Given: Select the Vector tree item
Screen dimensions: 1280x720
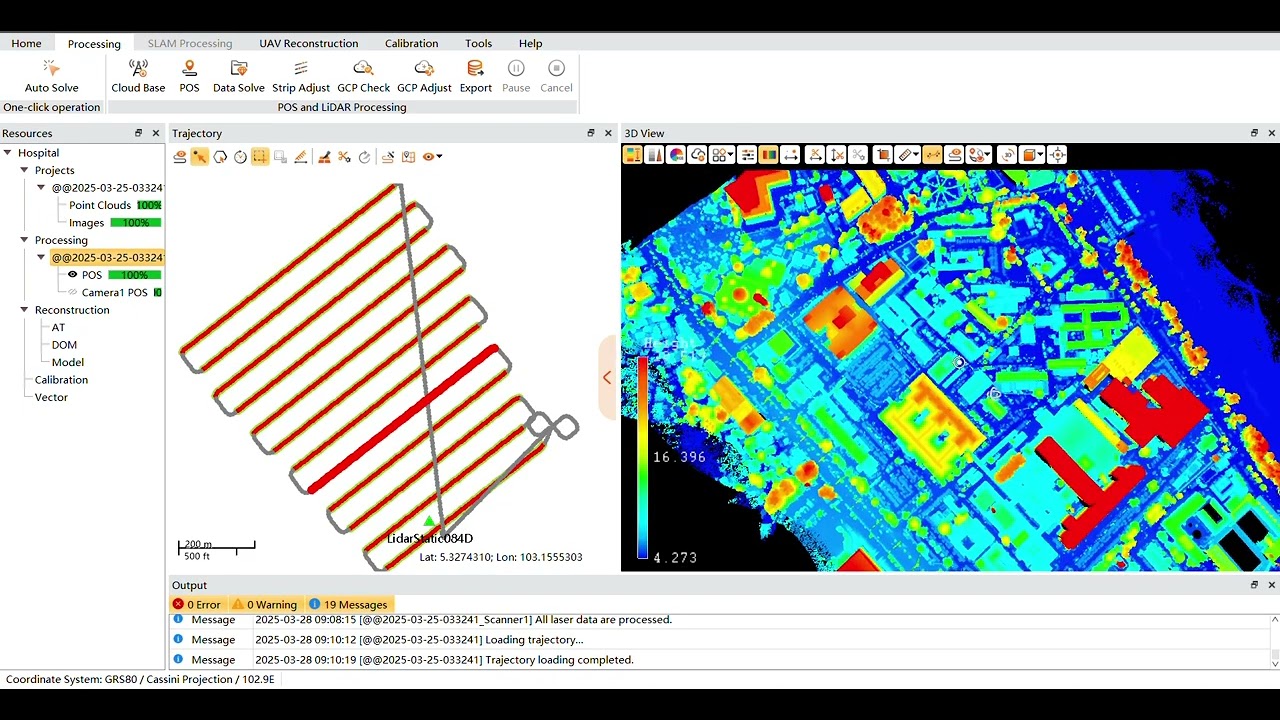Looking at the screenshot, I should (51, 397).
